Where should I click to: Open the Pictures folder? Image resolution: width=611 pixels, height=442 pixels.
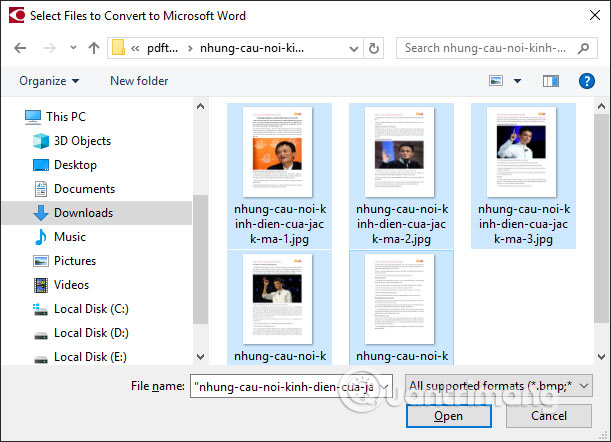pyautogui.click(x=65, y=261)
